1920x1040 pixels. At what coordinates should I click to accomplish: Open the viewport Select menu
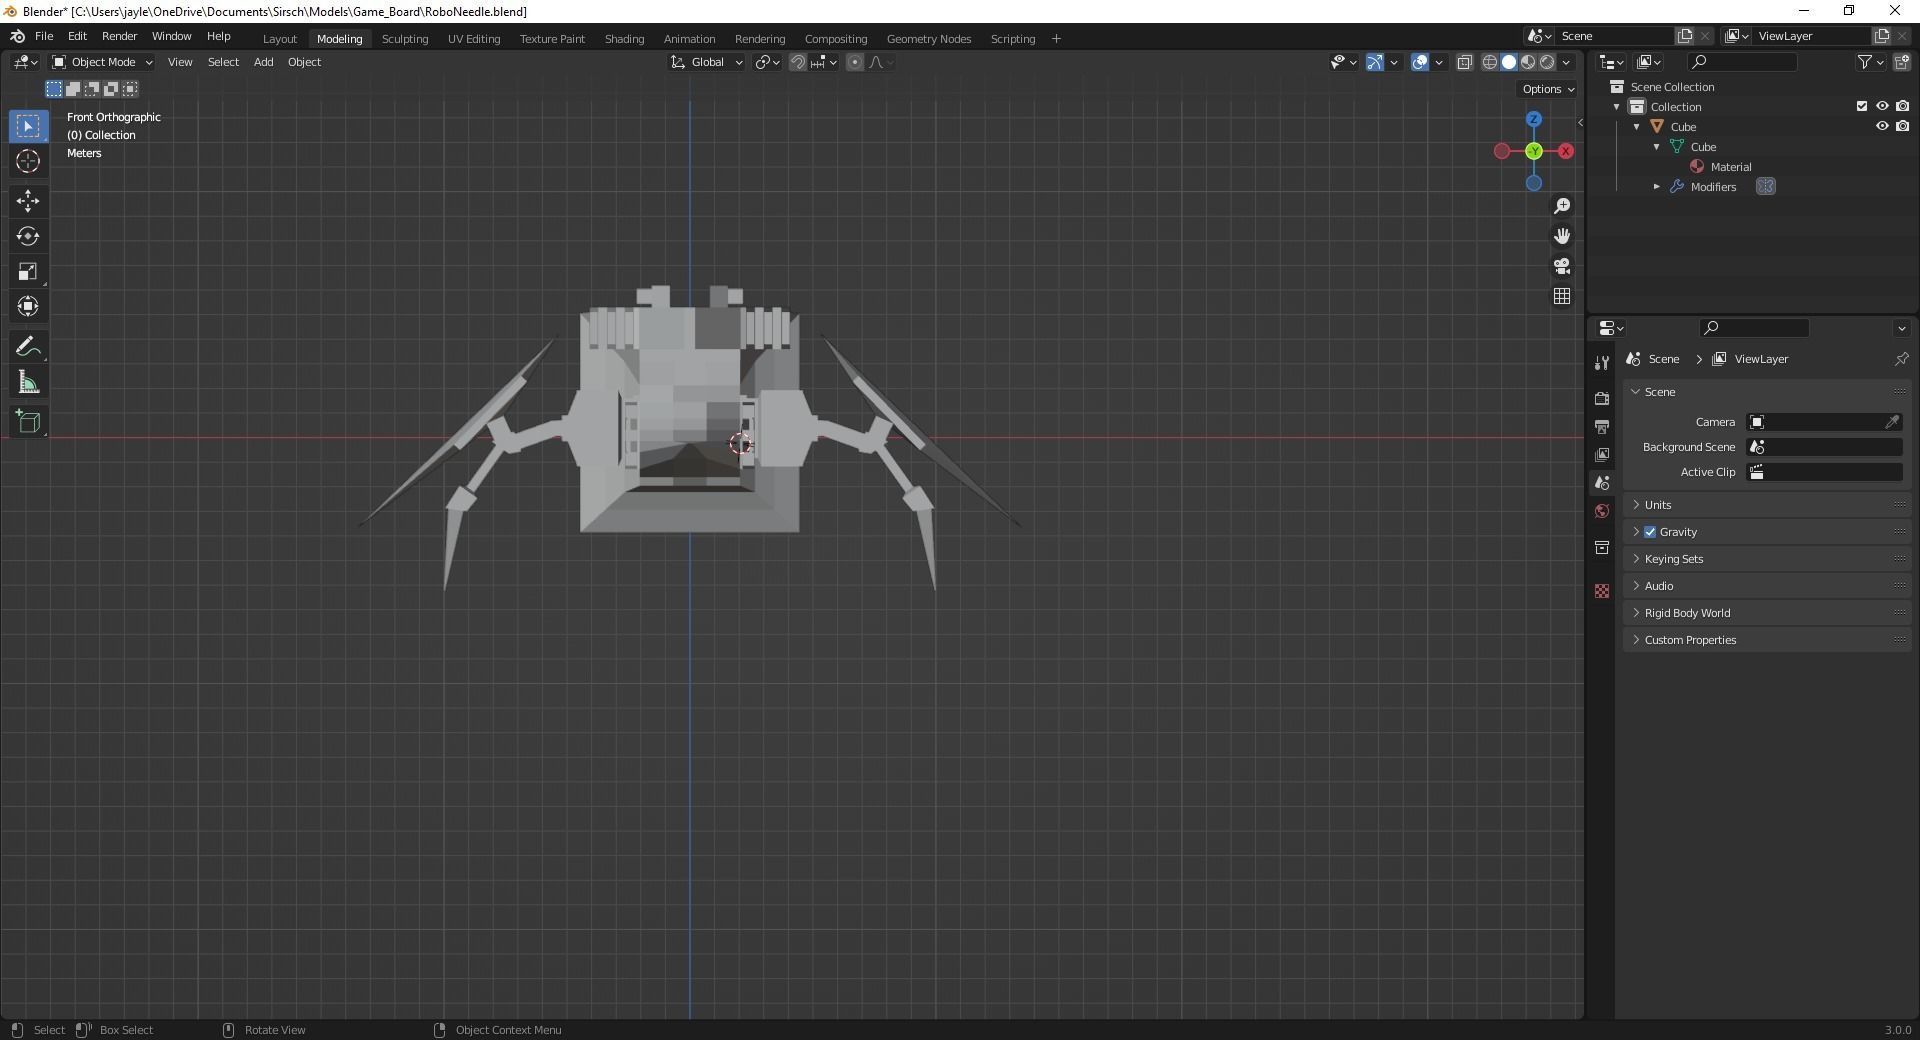point(223,62)
